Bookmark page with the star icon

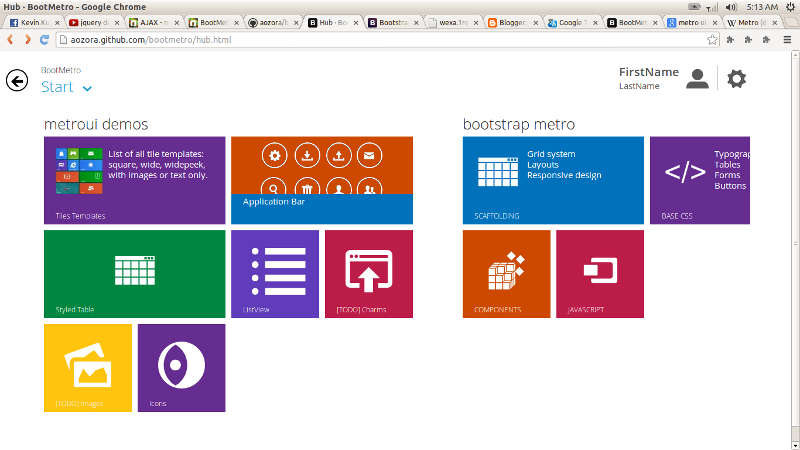pos(712,40)
